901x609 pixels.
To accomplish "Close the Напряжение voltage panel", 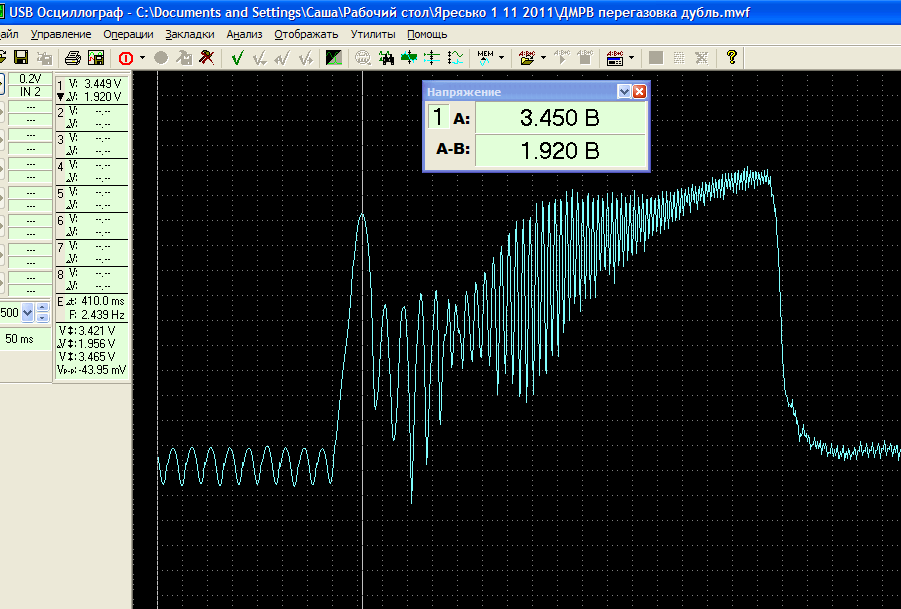I will coord(640,91).
